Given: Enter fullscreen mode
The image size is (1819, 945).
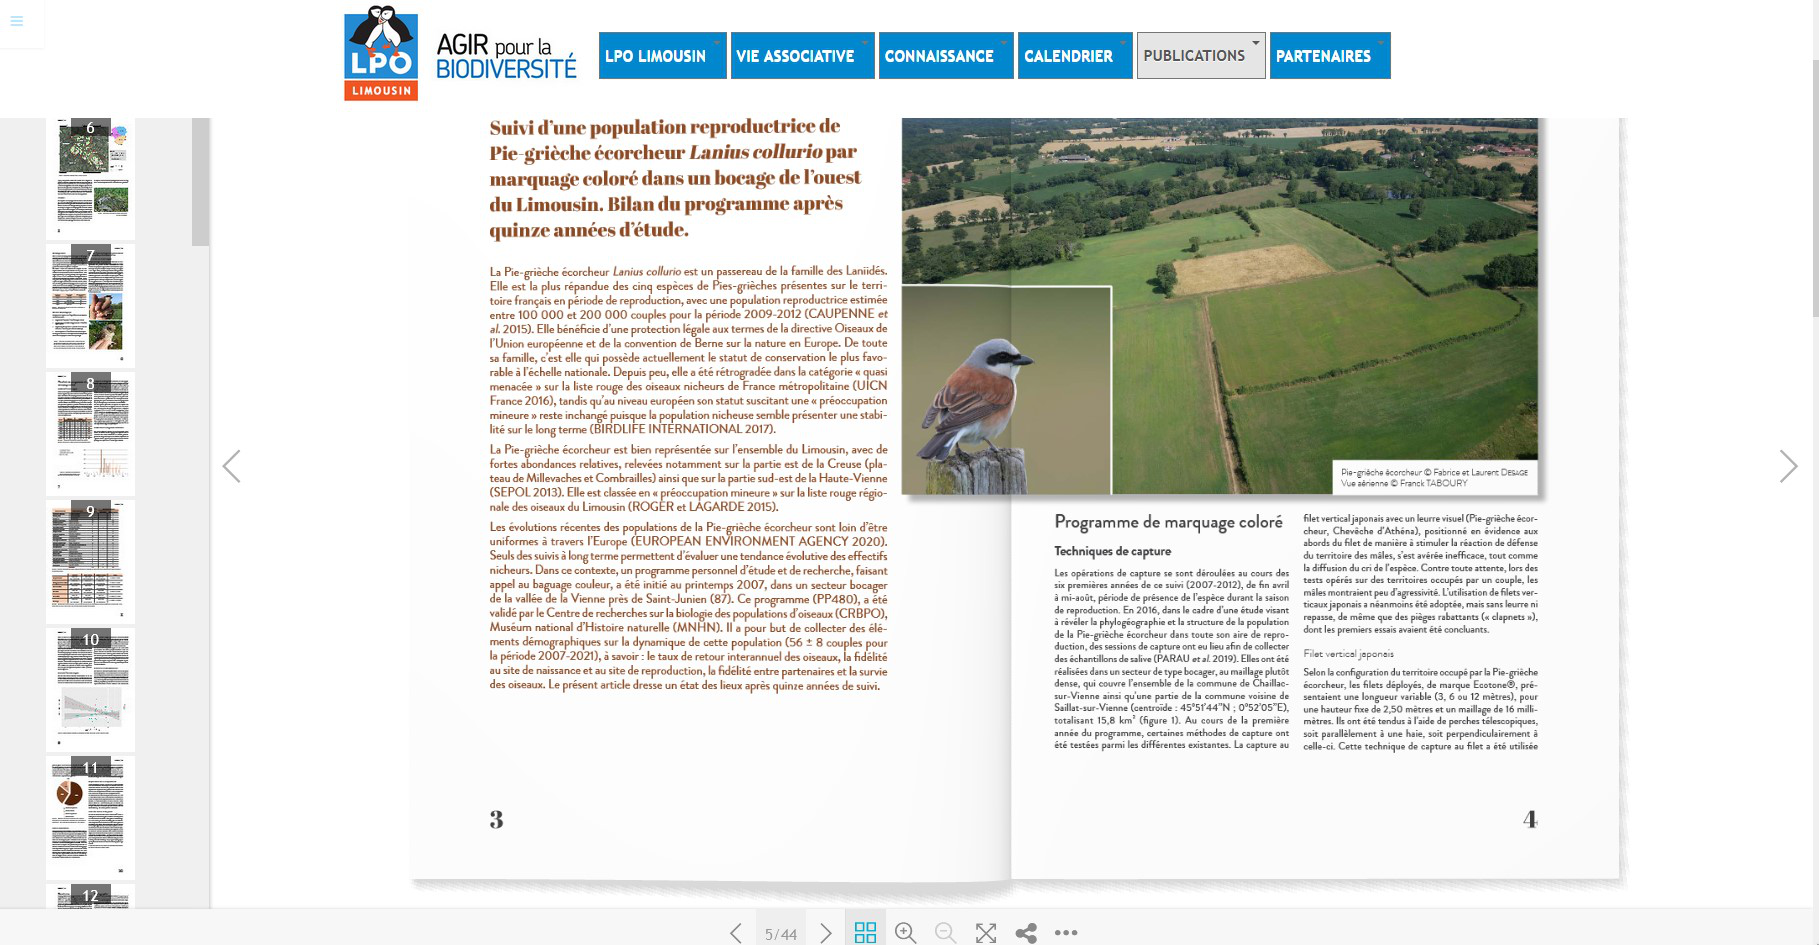Looking at the screenshot, I should [x=986, y=933].
